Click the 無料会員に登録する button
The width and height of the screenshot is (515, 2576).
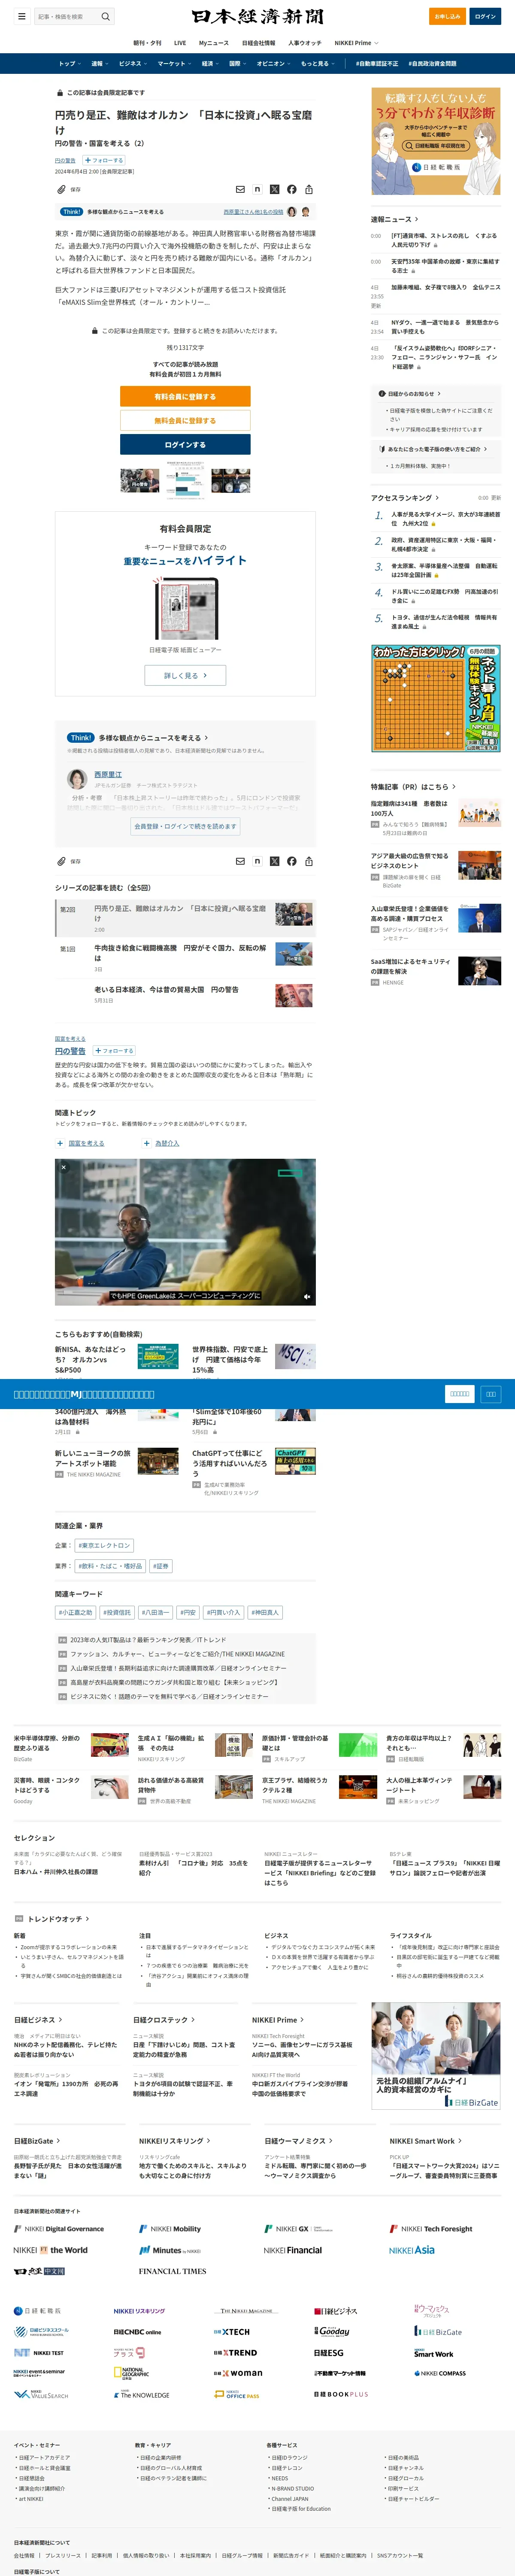pos(185,420)
